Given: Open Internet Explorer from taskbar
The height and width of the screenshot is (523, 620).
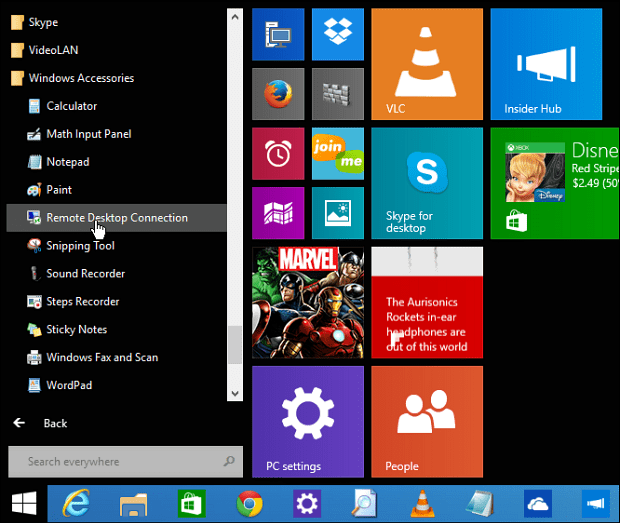Looking at the screenshot, I should pyautogui.click(x=76, y=503).
